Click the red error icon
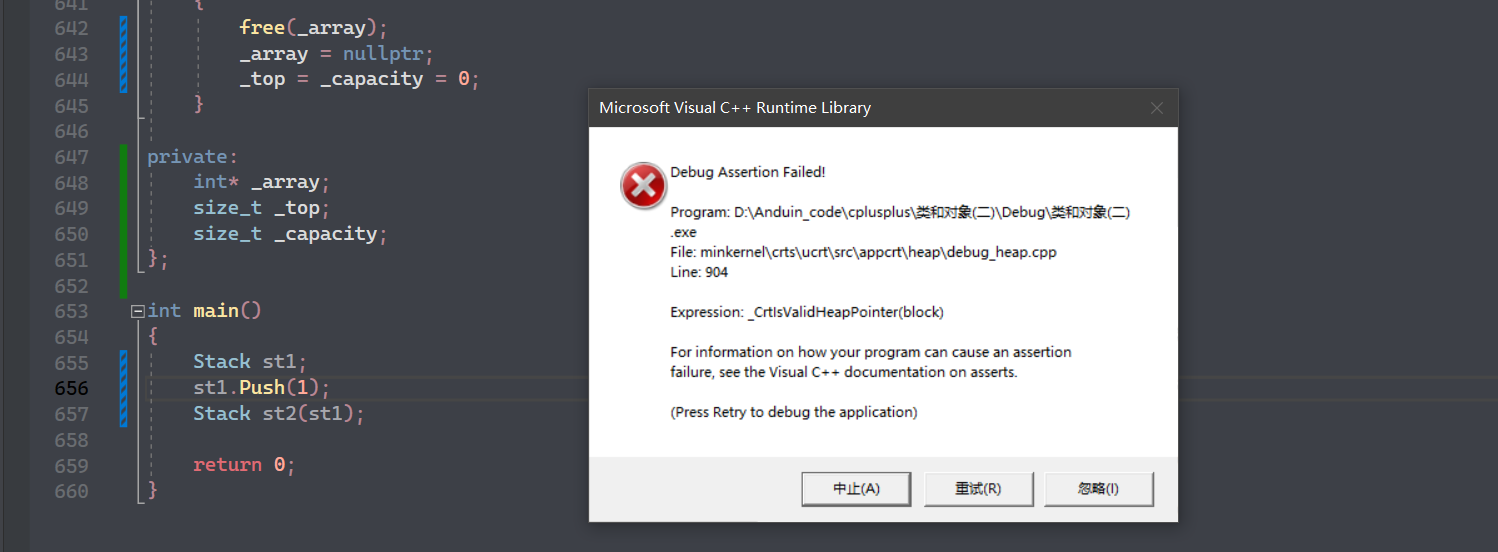Image resolution: width=1498 pixels, height=552 pixels. (x=643, y=186)
